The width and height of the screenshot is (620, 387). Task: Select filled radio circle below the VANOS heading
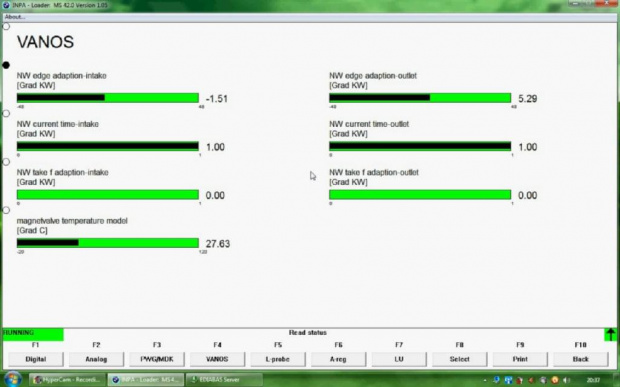tap(6, 65)
